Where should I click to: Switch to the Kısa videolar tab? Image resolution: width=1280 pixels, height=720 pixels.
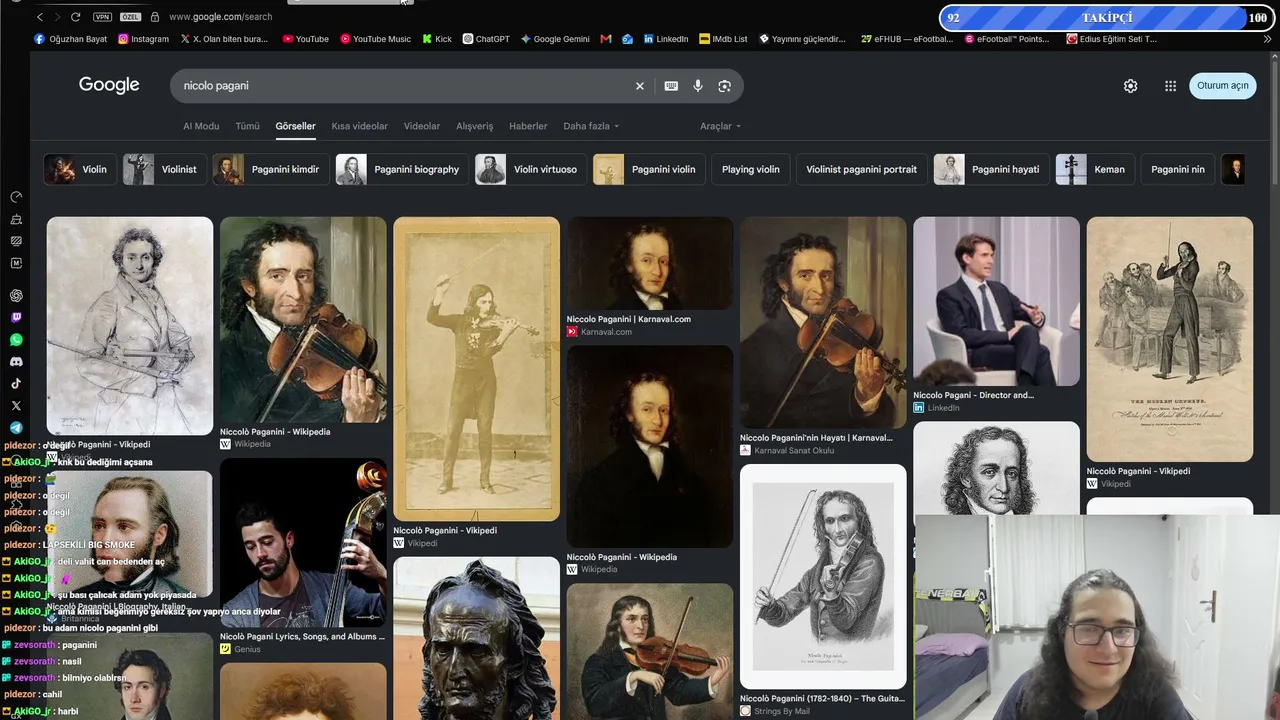click(359, 126)
